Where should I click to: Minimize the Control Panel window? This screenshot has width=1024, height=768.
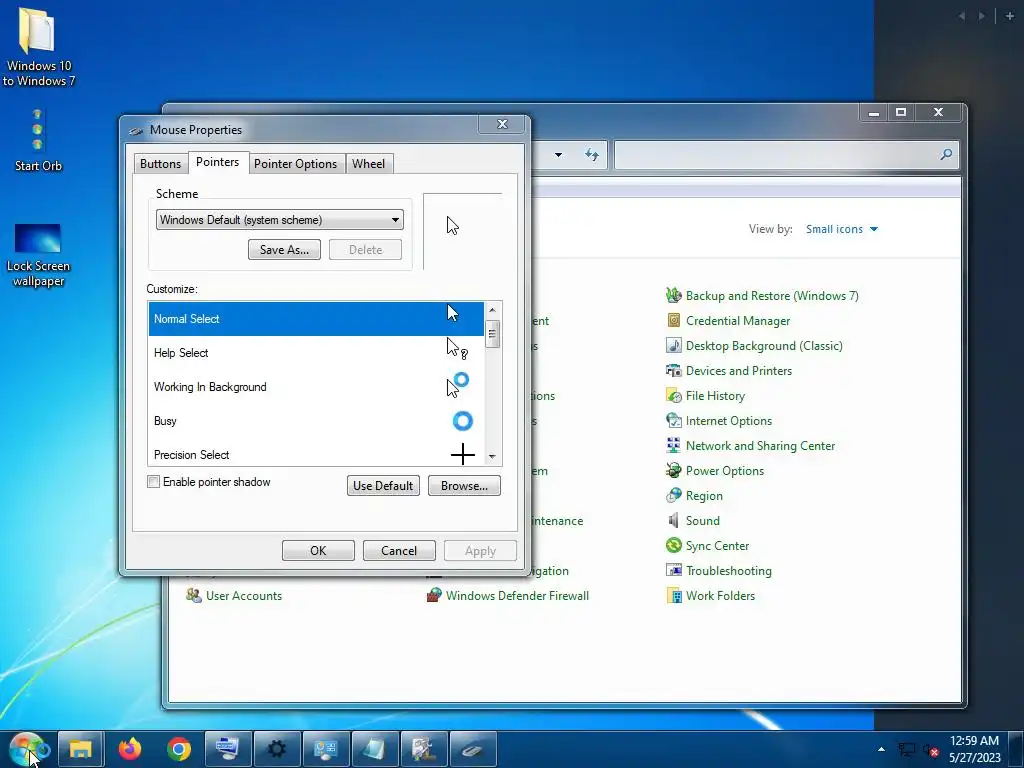(874, 112)
